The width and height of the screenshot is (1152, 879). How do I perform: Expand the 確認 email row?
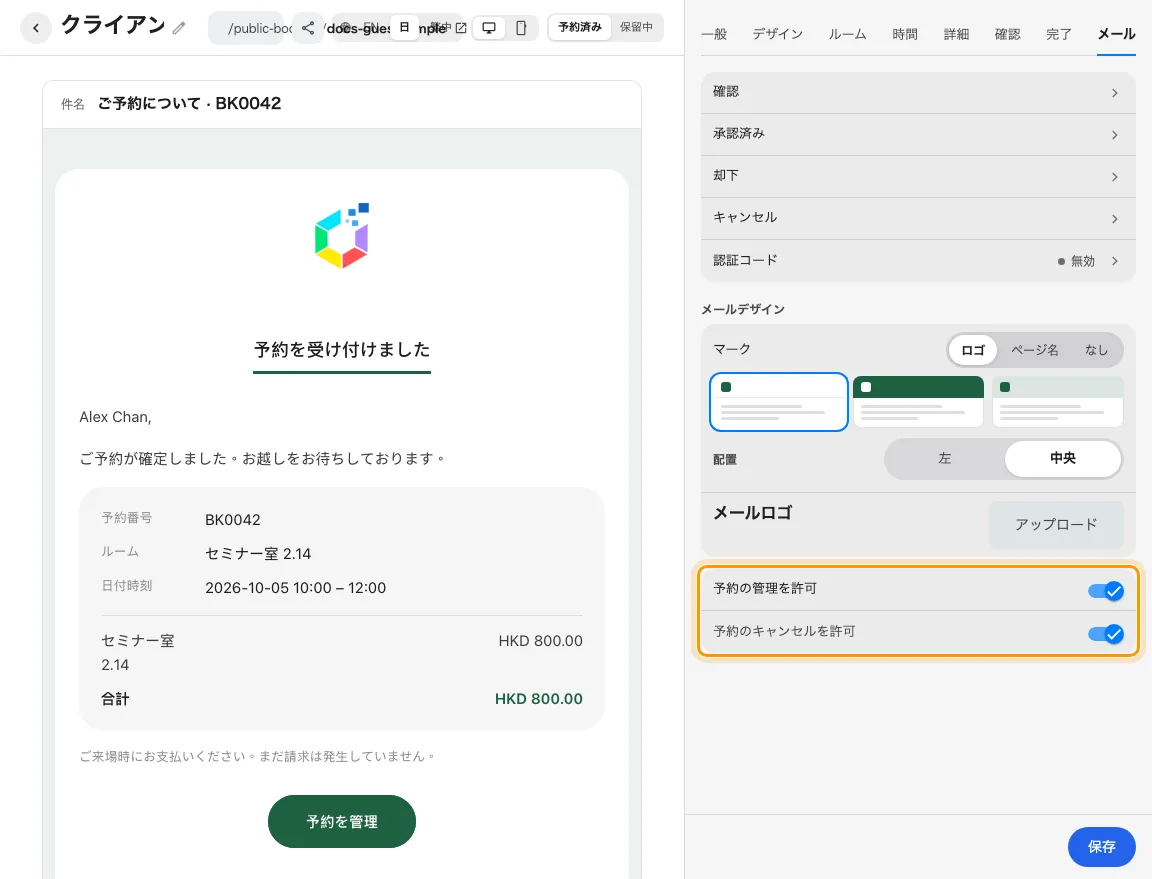point(918,92)
